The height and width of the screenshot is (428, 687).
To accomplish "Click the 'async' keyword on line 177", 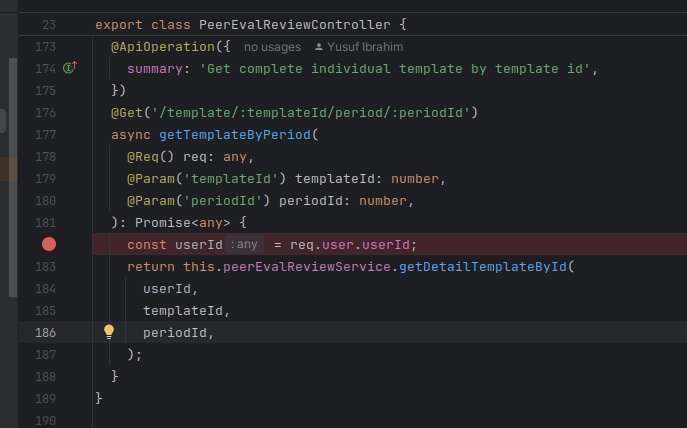I will [131, 134].
